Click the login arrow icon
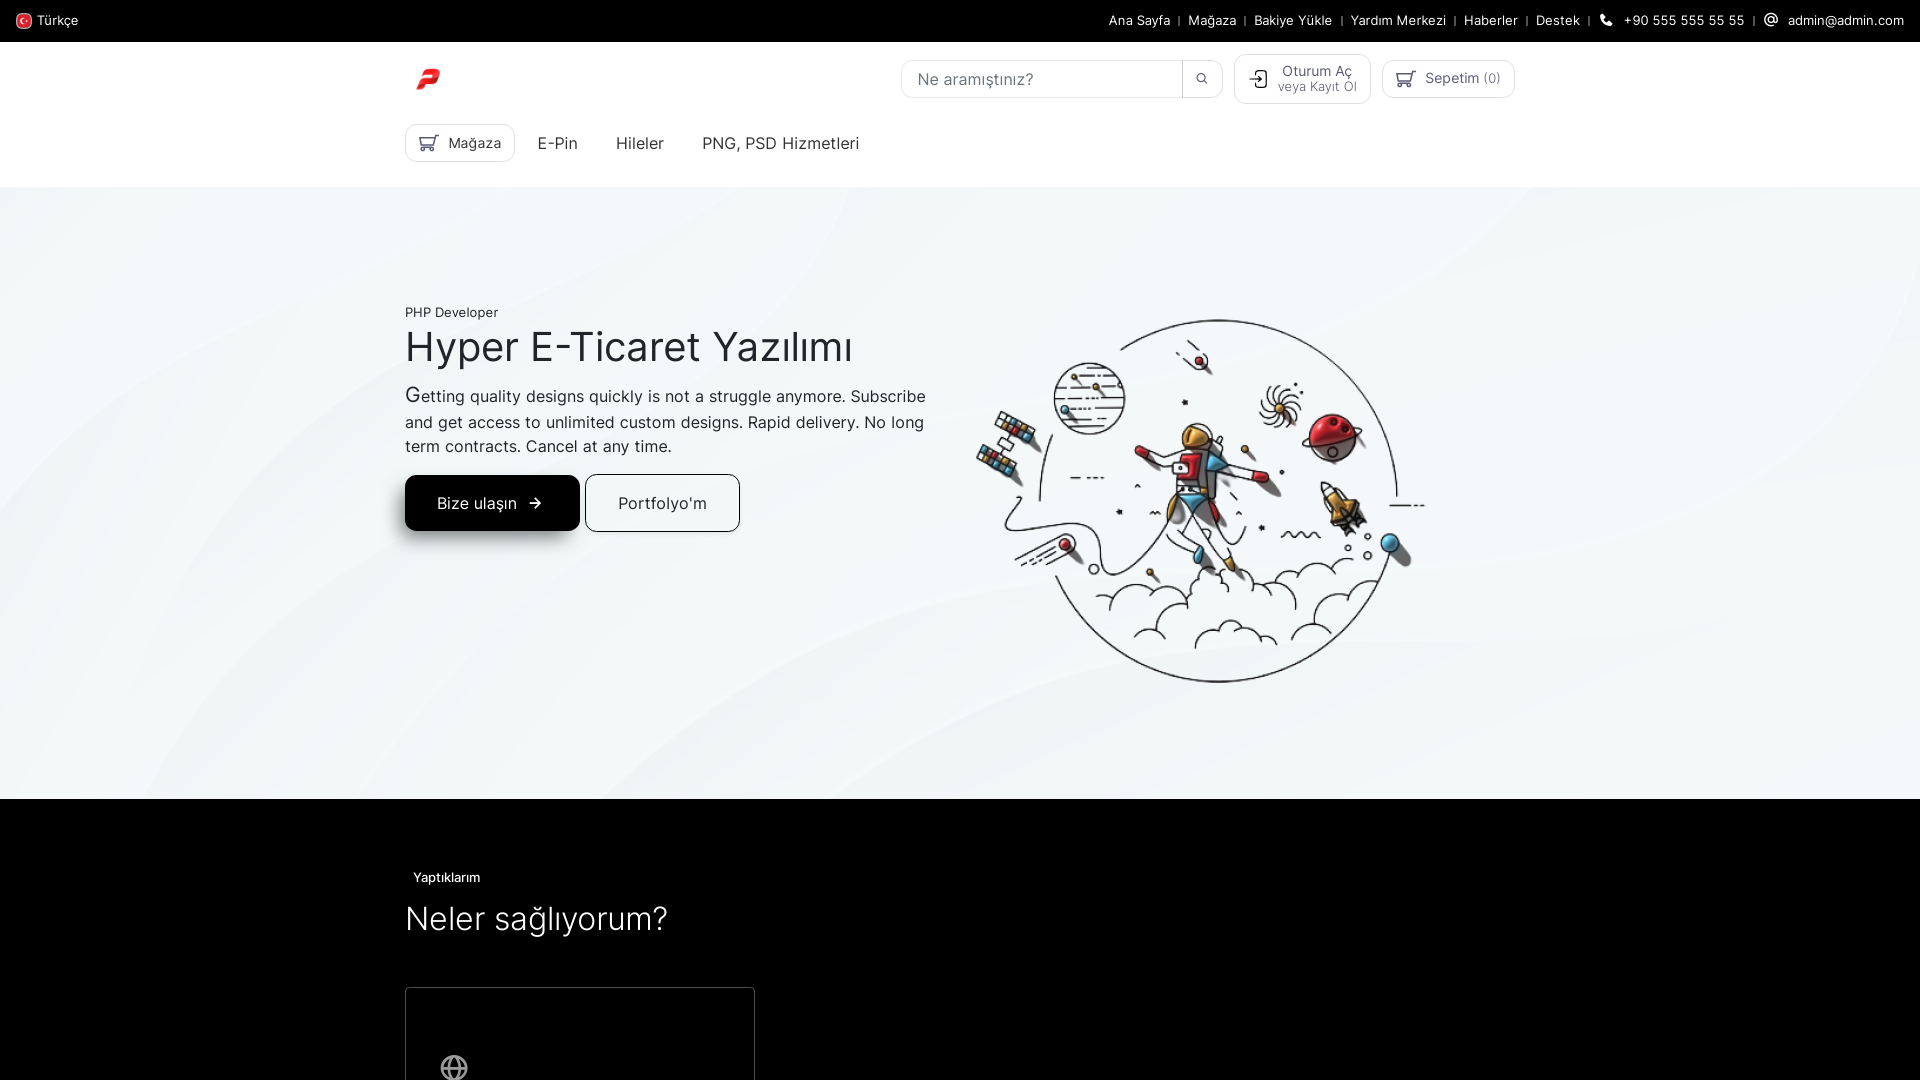Screen dimensions: 1920x1080 click(1259, 79)
